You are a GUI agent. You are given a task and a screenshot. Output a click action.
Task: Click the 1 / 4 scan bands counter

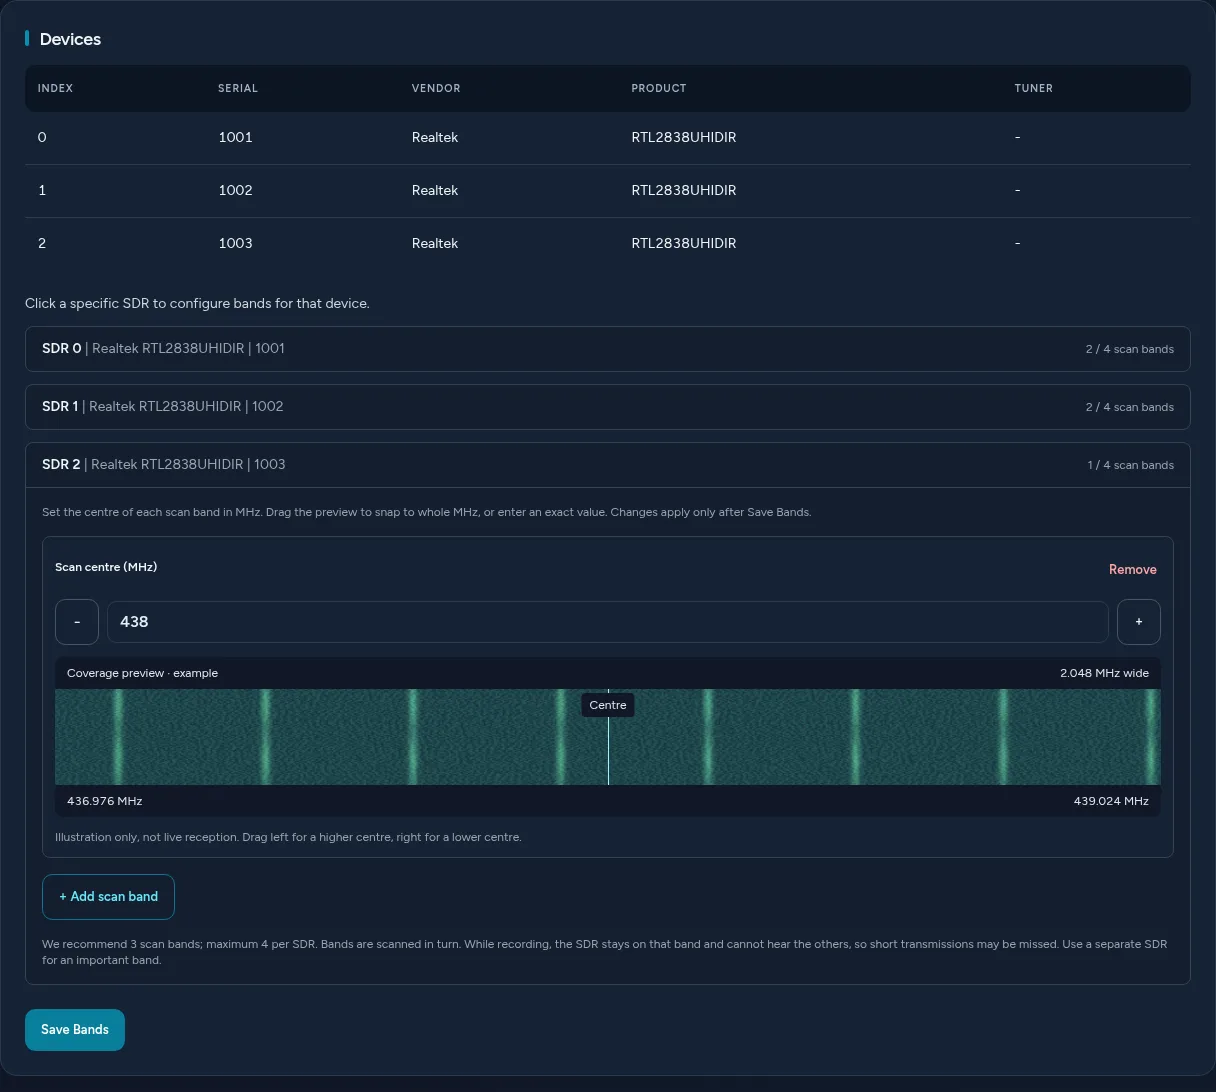1131,465
